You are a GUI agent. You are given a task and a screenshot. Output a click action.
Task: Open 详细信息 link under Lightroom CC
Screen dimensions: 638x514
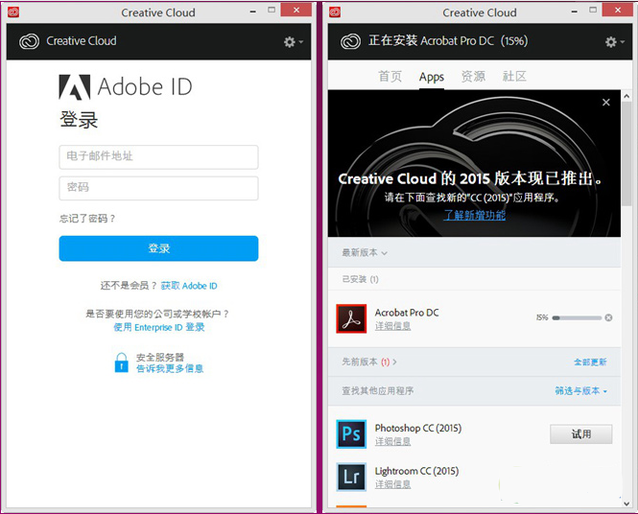click(x=393, y=484)
